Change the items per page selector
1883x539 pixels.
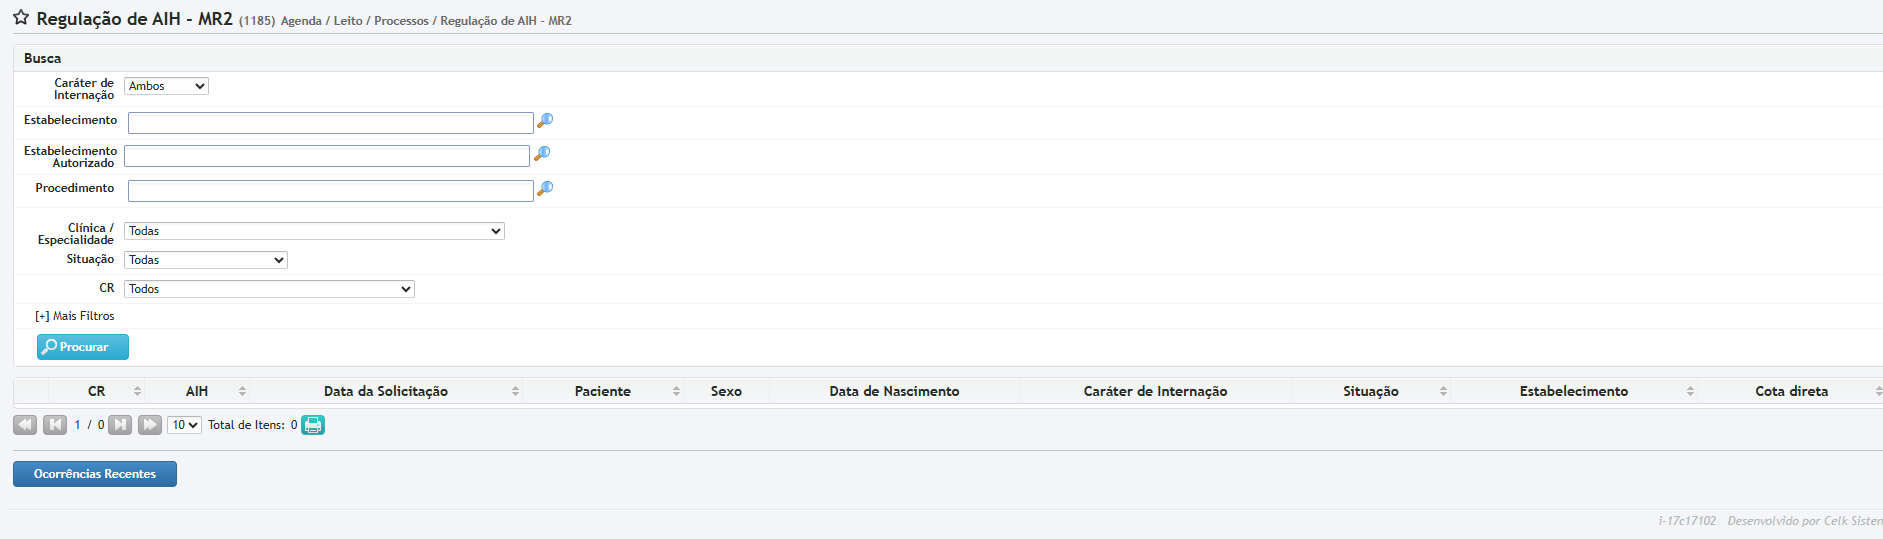pos(184,425)
